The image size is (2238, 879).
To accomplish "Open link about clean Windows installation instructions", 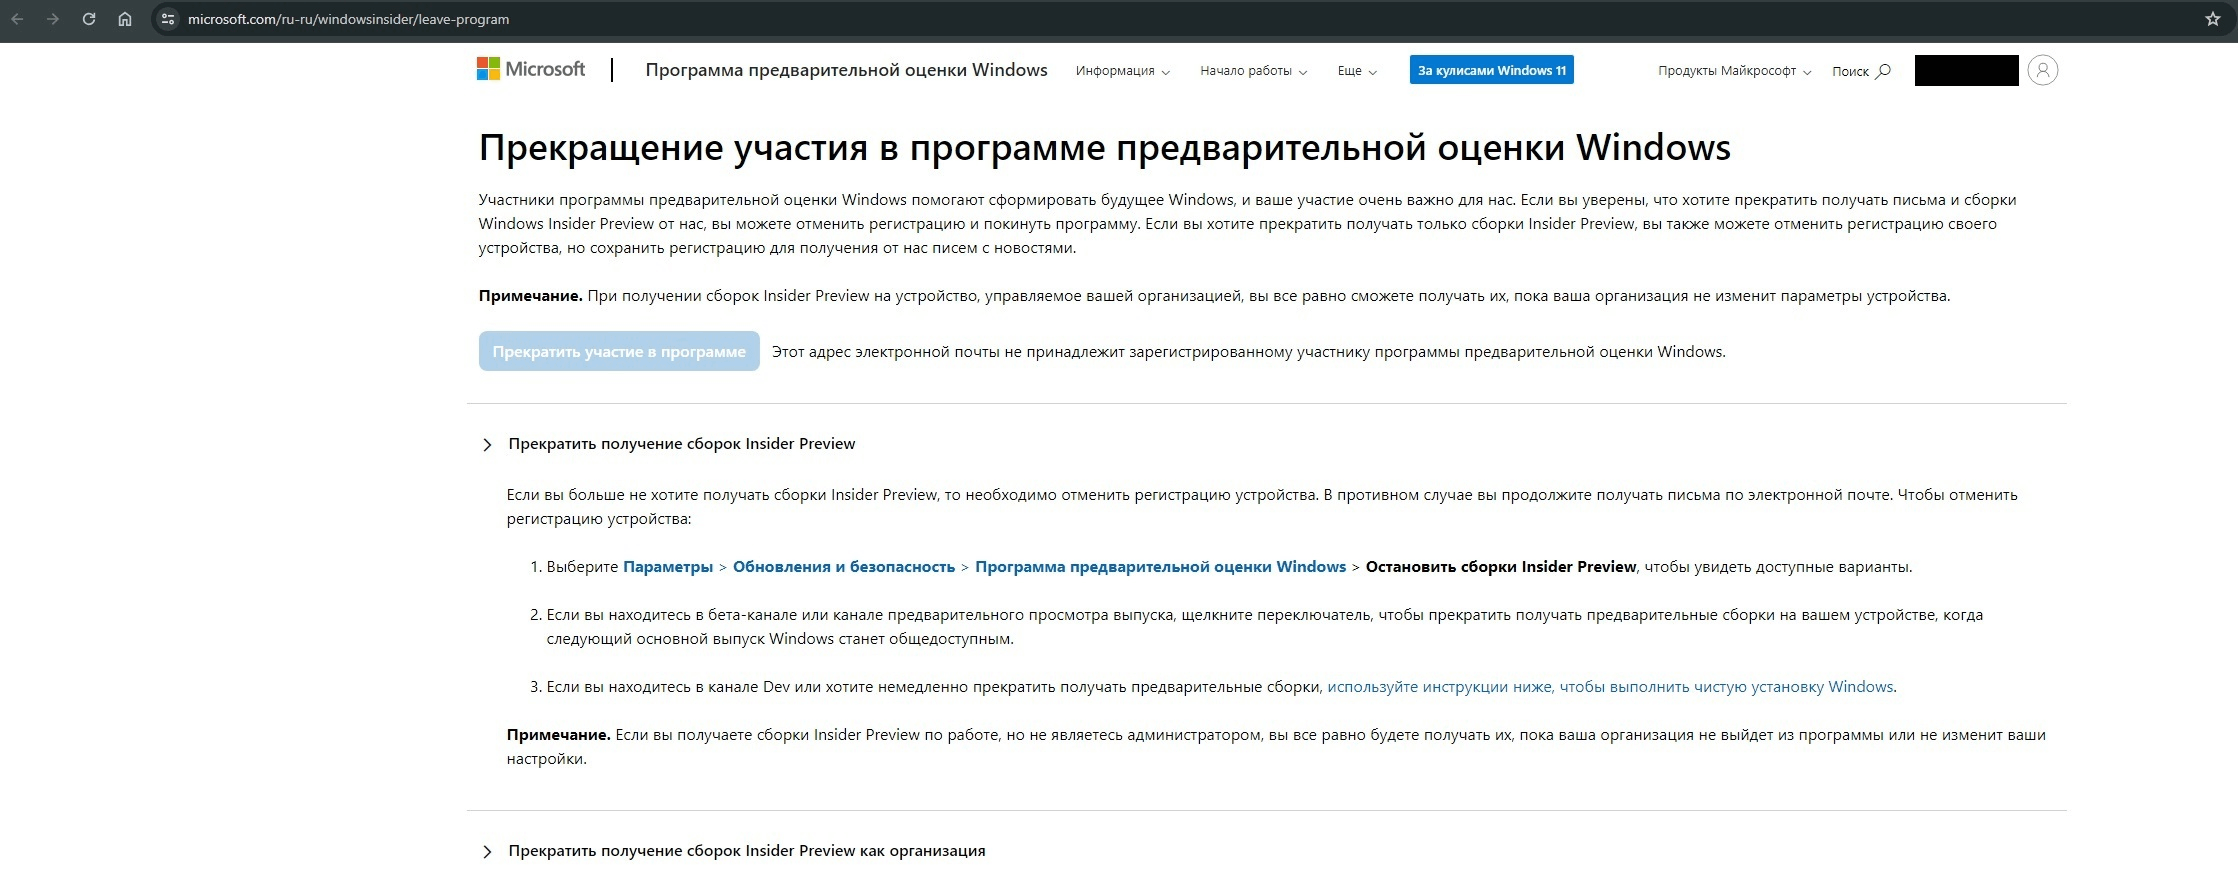I will pos(1610,687).
